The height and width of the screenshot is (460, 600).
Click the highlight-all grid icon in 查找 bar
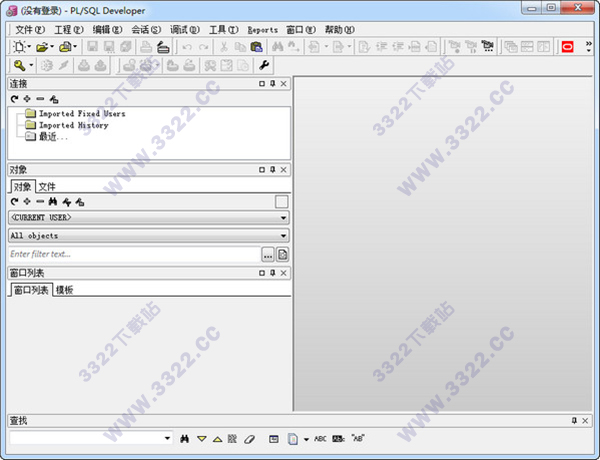[232, 439]
